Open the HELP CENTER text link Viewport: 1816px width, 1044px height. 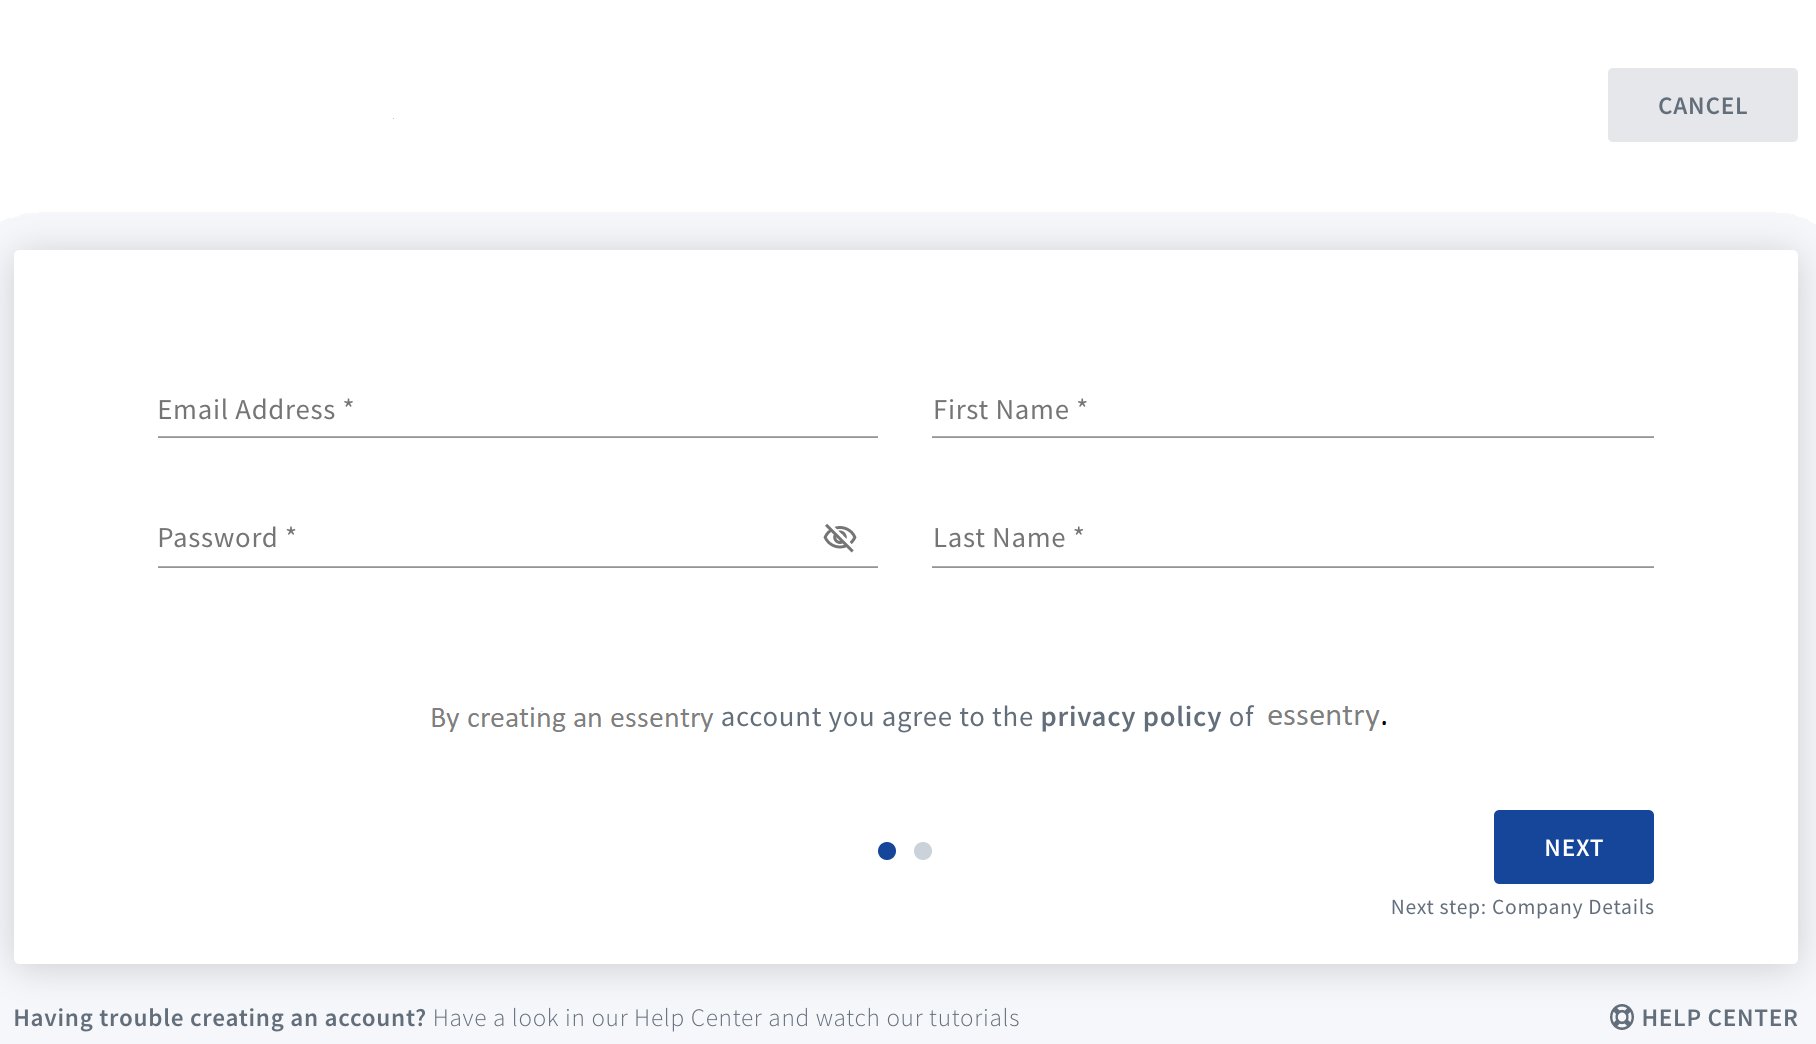(1719, 1018)
